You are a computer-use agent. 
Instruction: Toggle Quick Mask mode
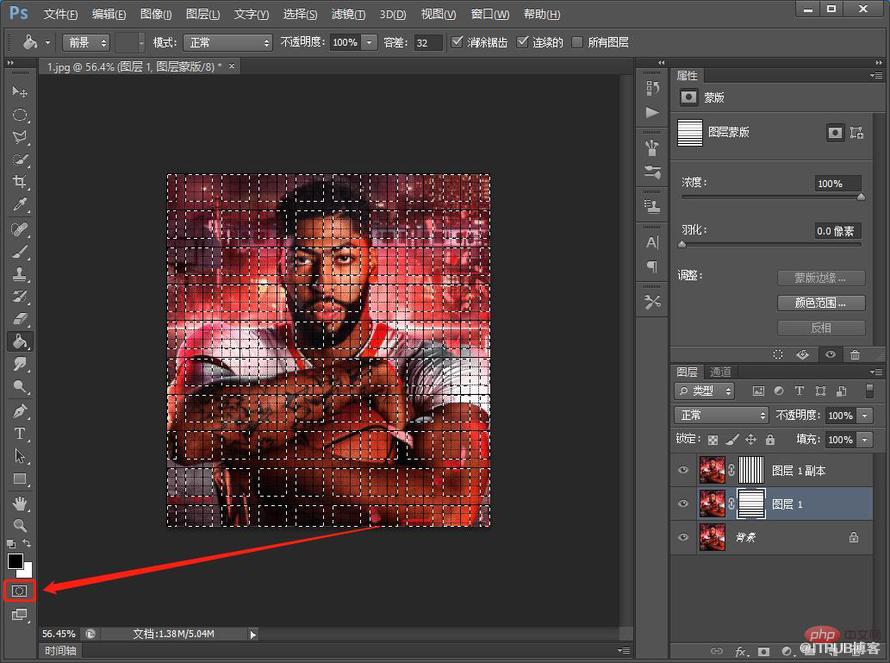click(x=19, y=591)
